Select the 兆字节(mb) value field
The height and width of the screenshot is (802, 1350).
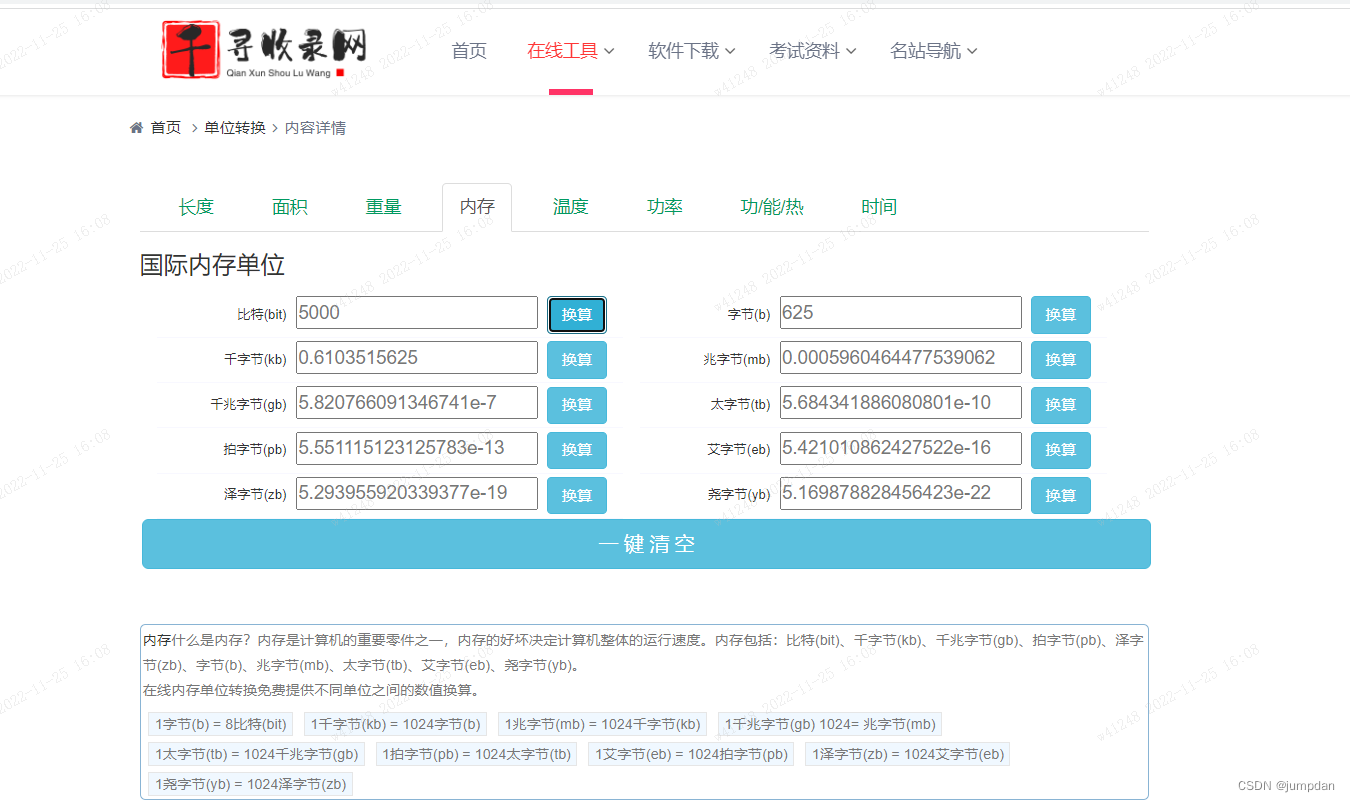[900, 357]
